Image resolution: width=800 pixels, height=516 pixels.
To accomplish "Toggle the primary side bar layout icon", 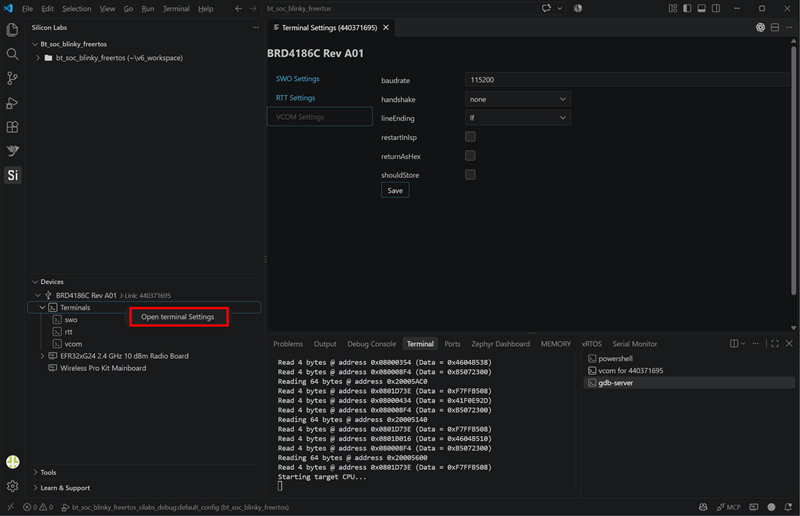I will pos(687,8).
